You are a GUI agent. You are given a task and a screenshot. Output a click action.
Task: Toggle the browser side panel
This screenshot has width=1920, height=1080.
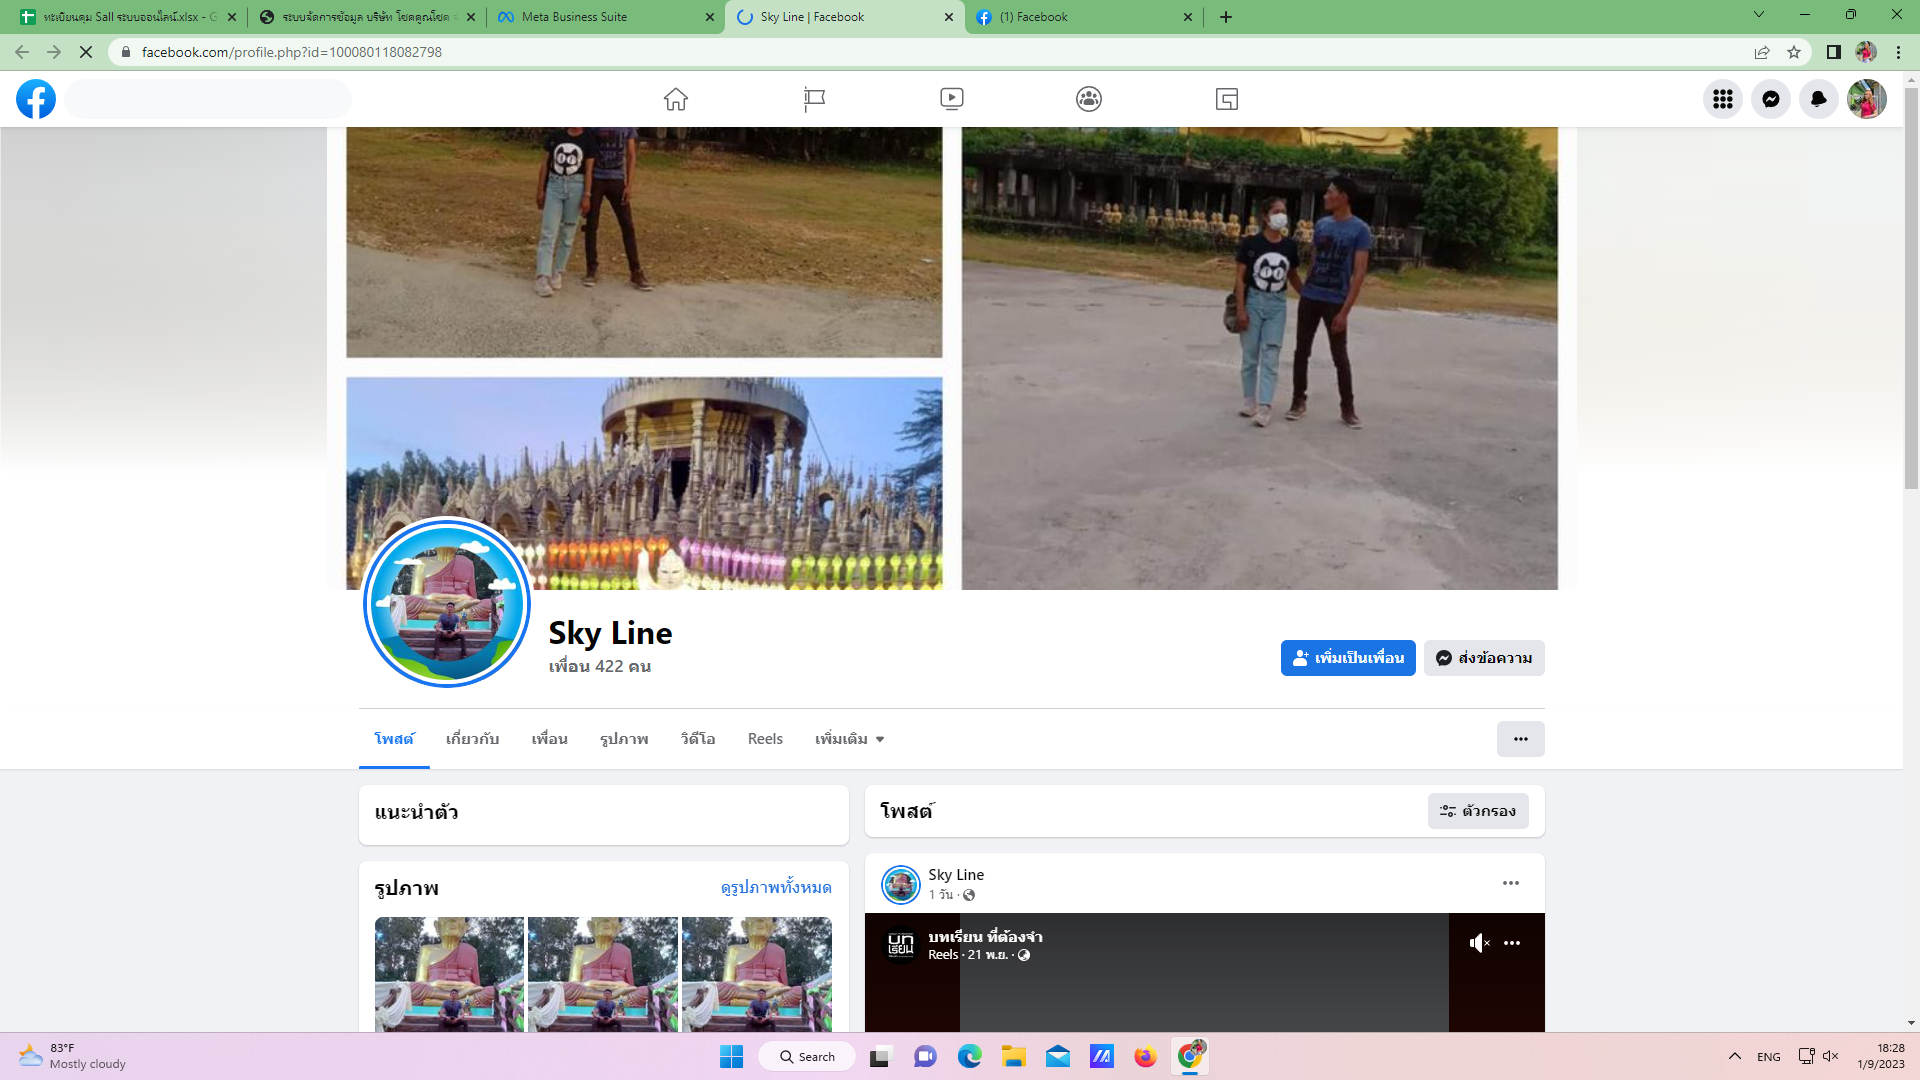1833,52
